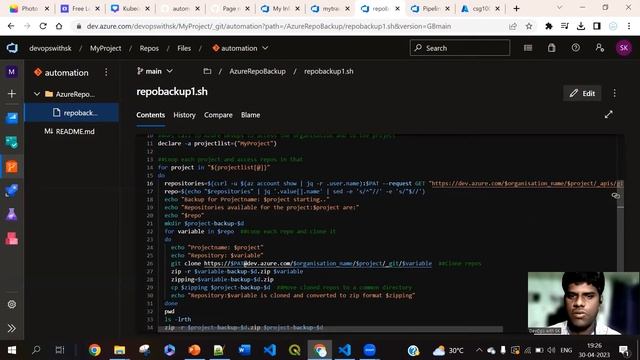
Task: Click the folder icon in the path breadcrumb
Action: pos(207,71)
